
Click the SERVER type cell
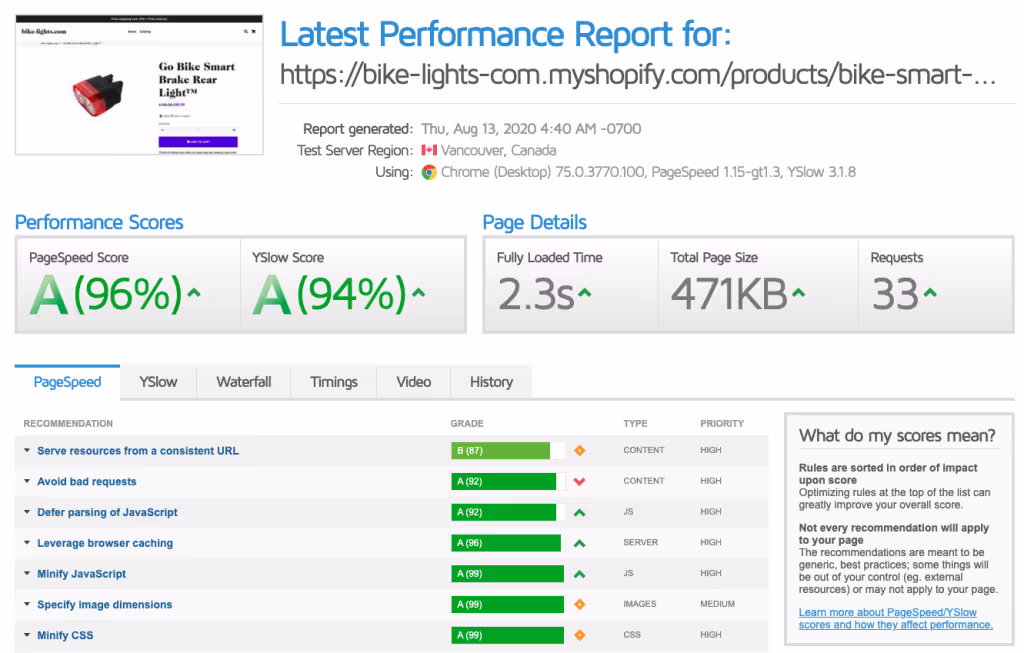[641, 542]
